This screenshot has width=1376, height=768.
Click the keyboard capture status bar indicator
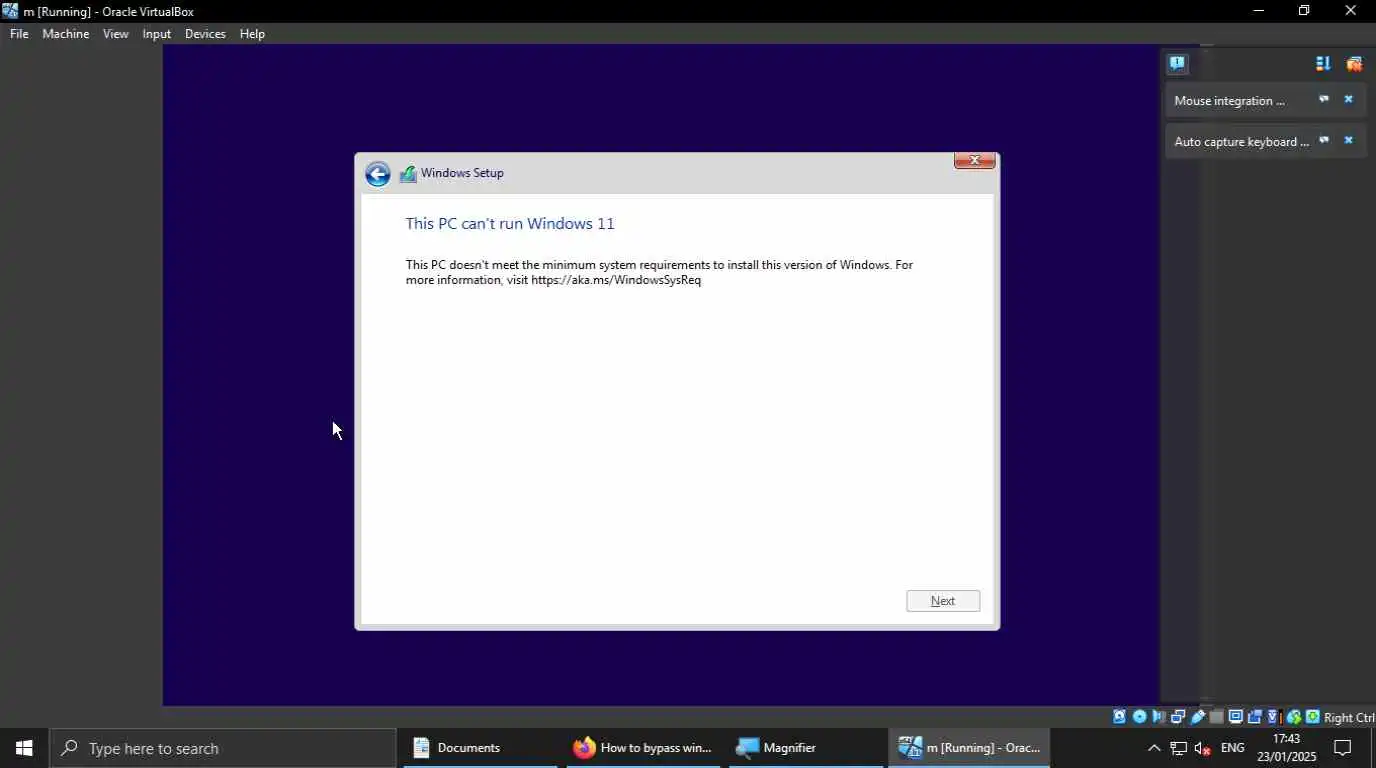coord(1313,717)
